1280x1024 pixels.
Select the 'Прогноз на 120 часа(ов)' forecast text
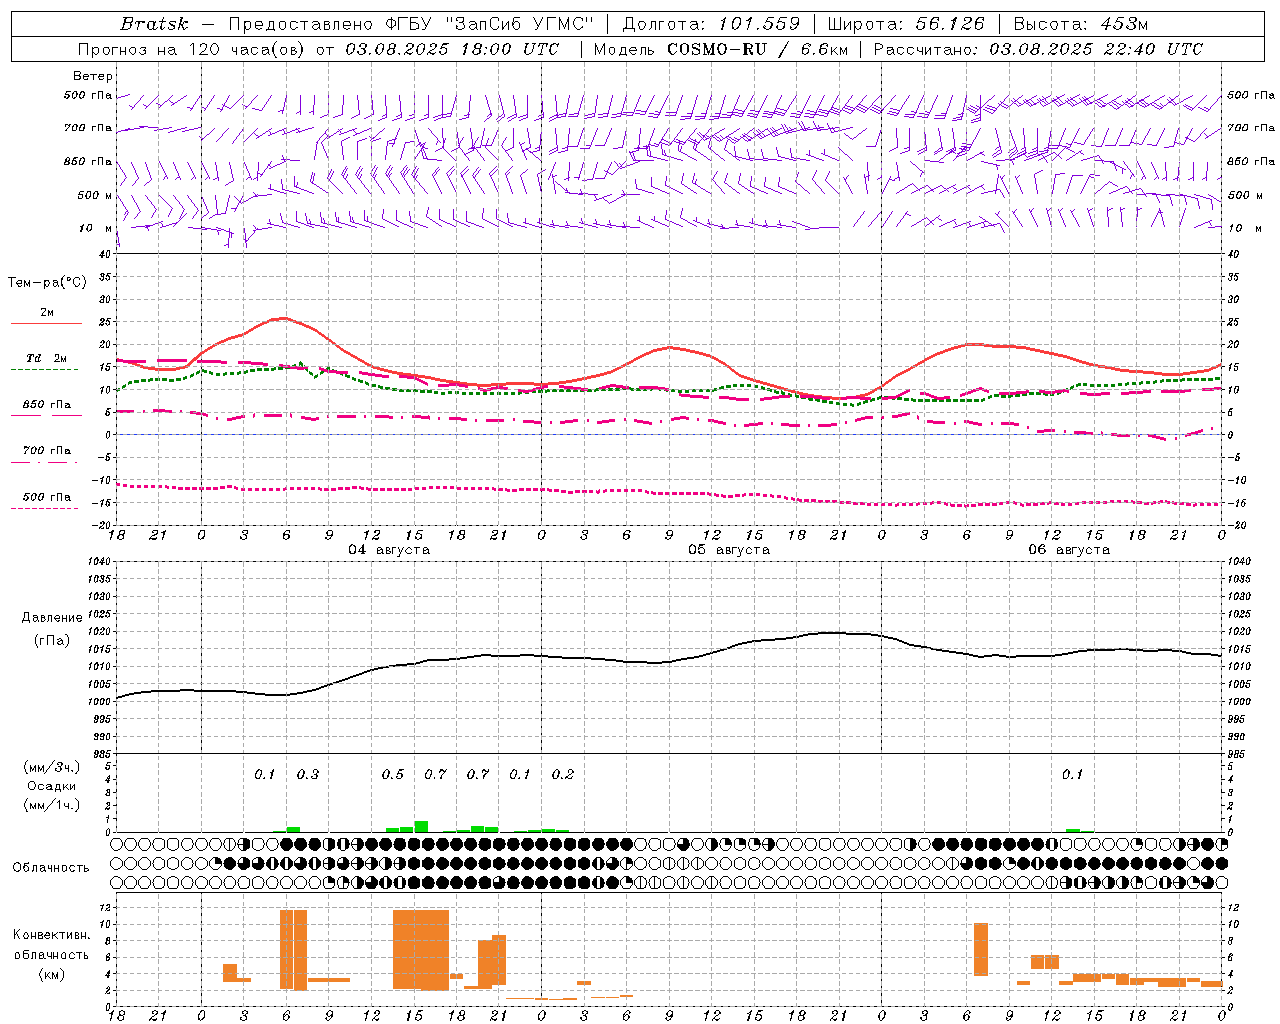click(x=192, y=49)
